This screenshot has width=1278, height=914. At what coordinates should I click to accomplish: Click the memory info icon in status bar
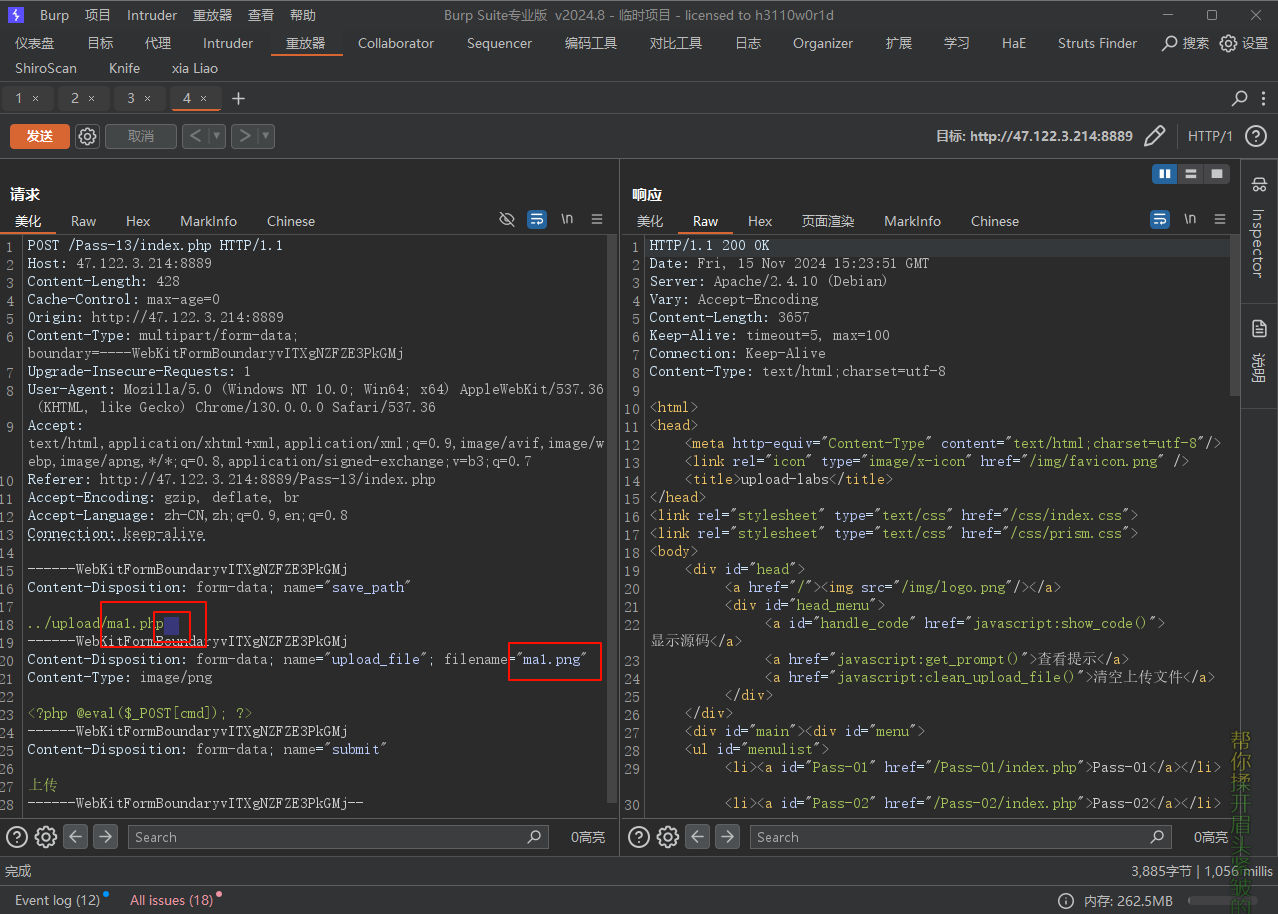(x=1066, y=901)
